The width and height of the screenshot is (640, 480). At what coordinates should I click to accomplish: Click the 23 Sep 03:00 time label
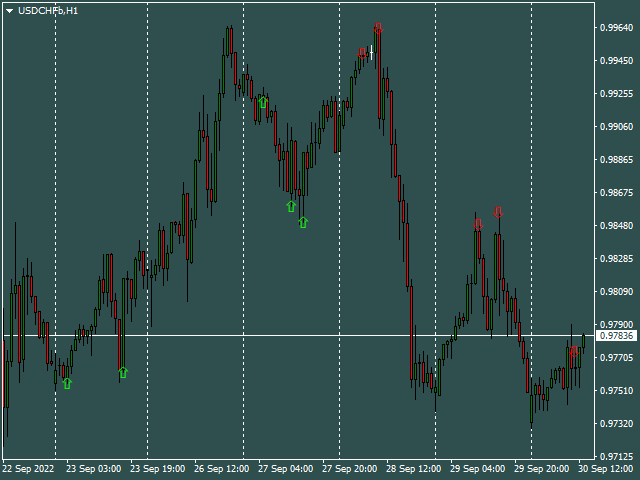tap(93, 469)
